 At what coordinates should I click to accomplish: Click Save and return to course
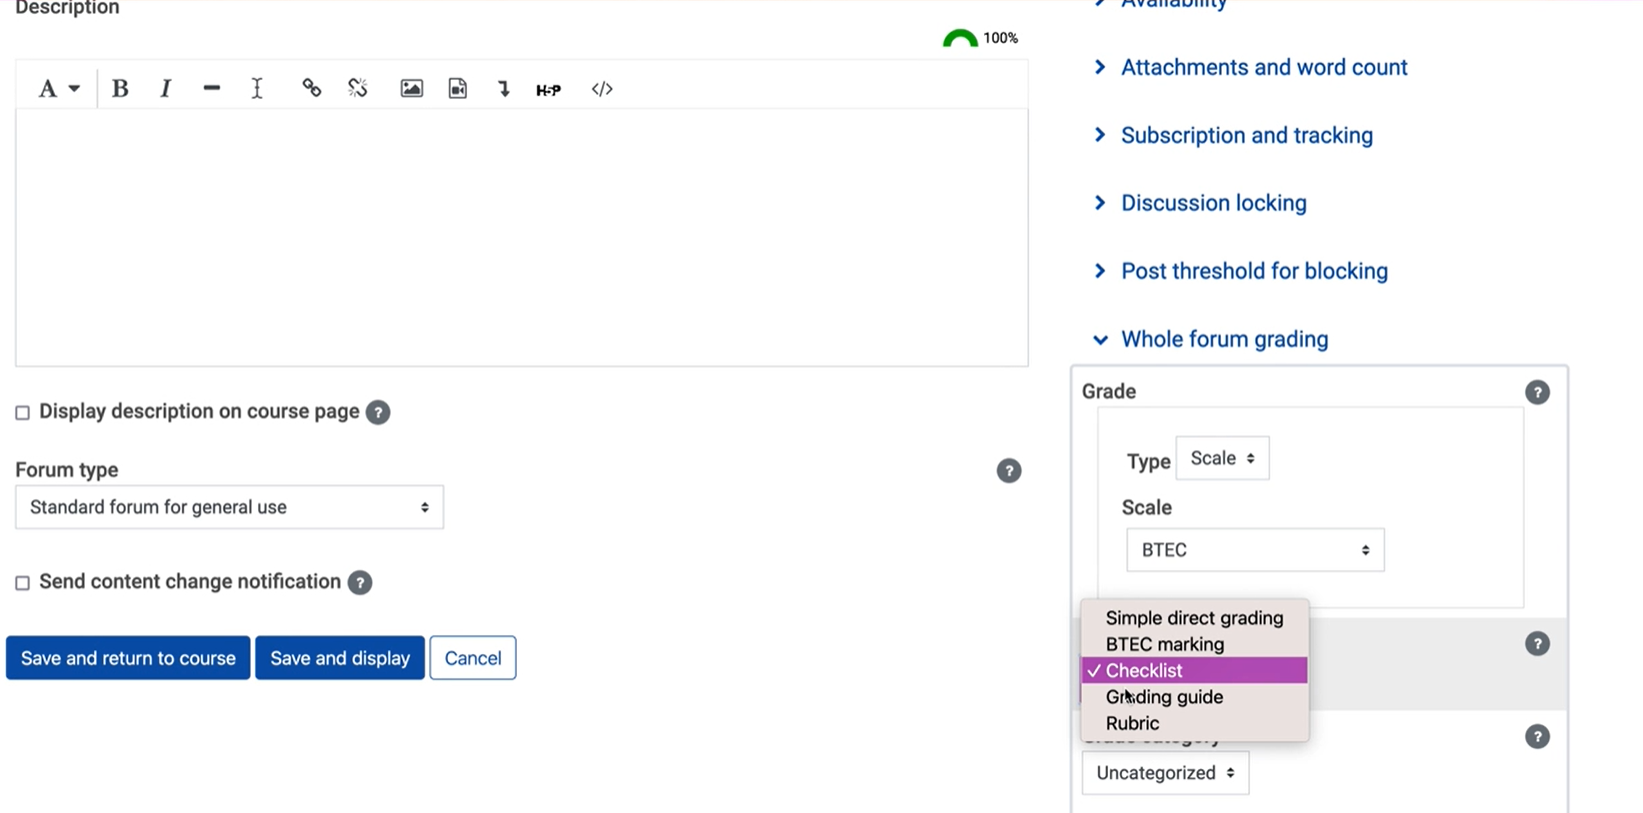(x=128, y=658)
